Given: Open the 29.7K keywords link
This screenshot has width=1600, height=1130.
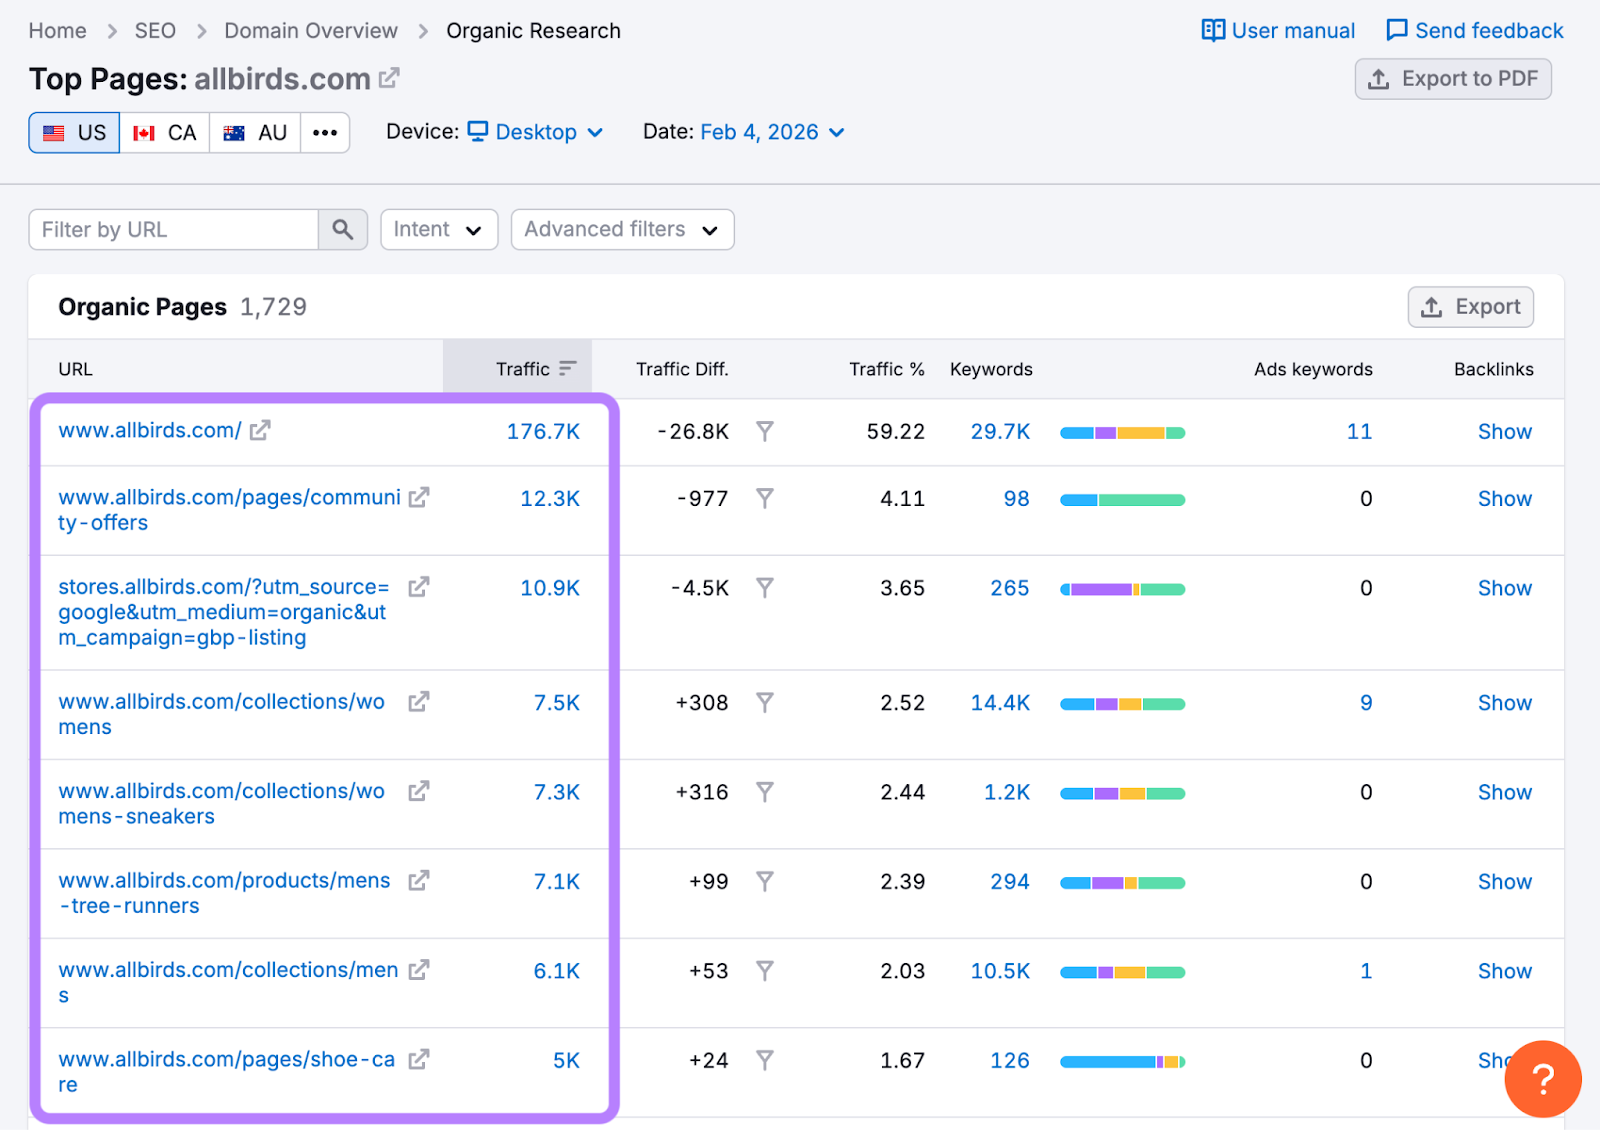Looking at the screenshot, I should 1000,431.
